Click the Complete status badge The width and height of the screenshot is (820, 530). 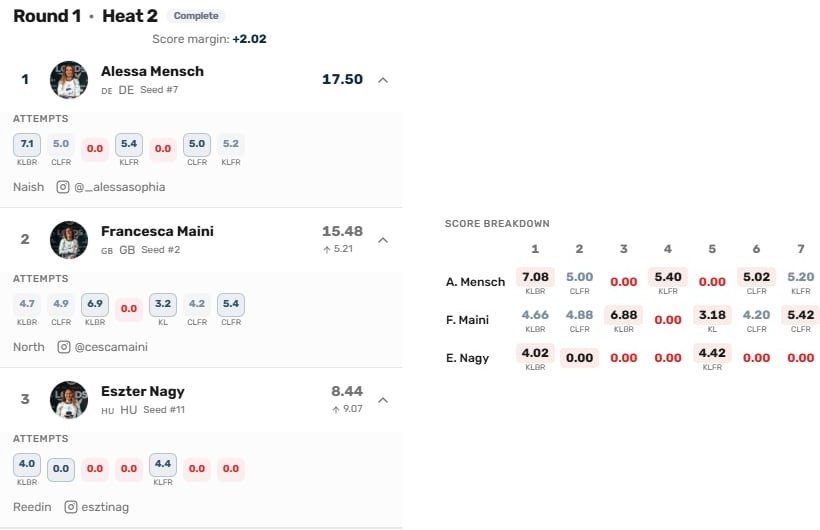(x=196, y=16)
